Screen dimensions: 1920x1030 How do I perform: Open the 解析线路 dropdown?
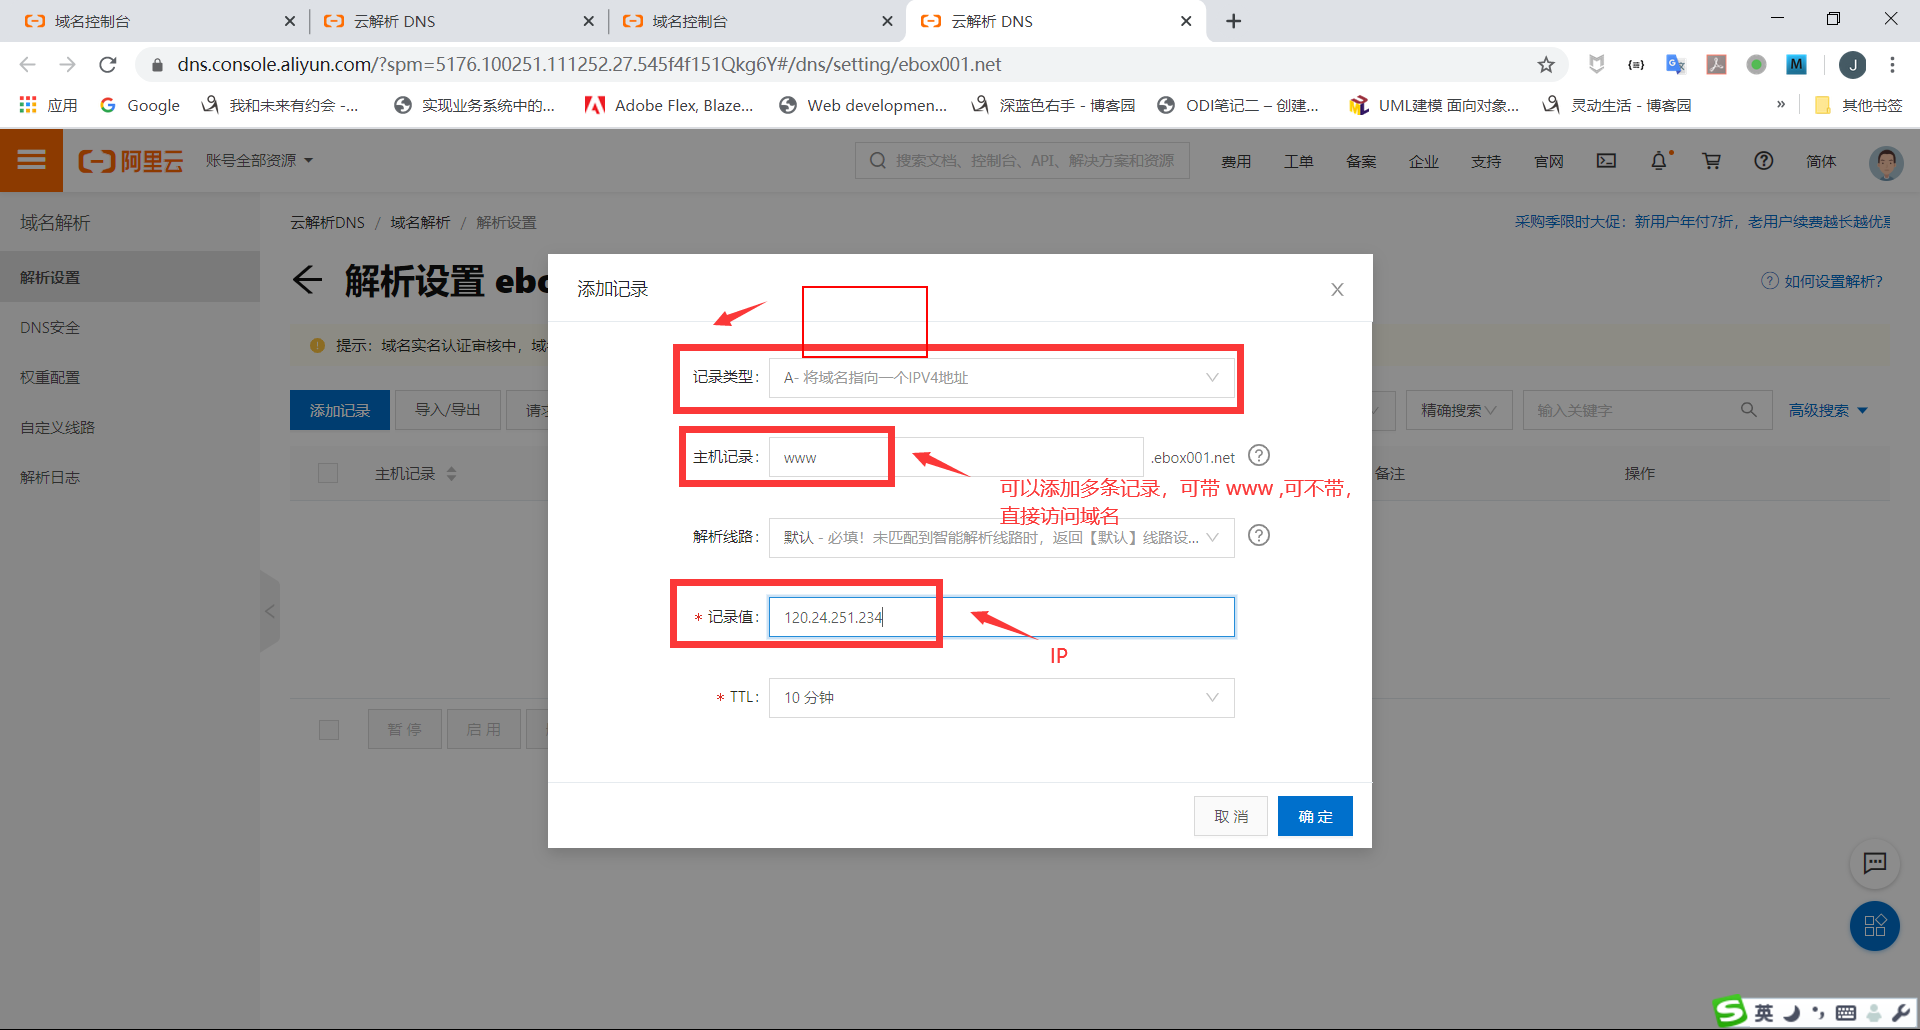coord(1001,537)
